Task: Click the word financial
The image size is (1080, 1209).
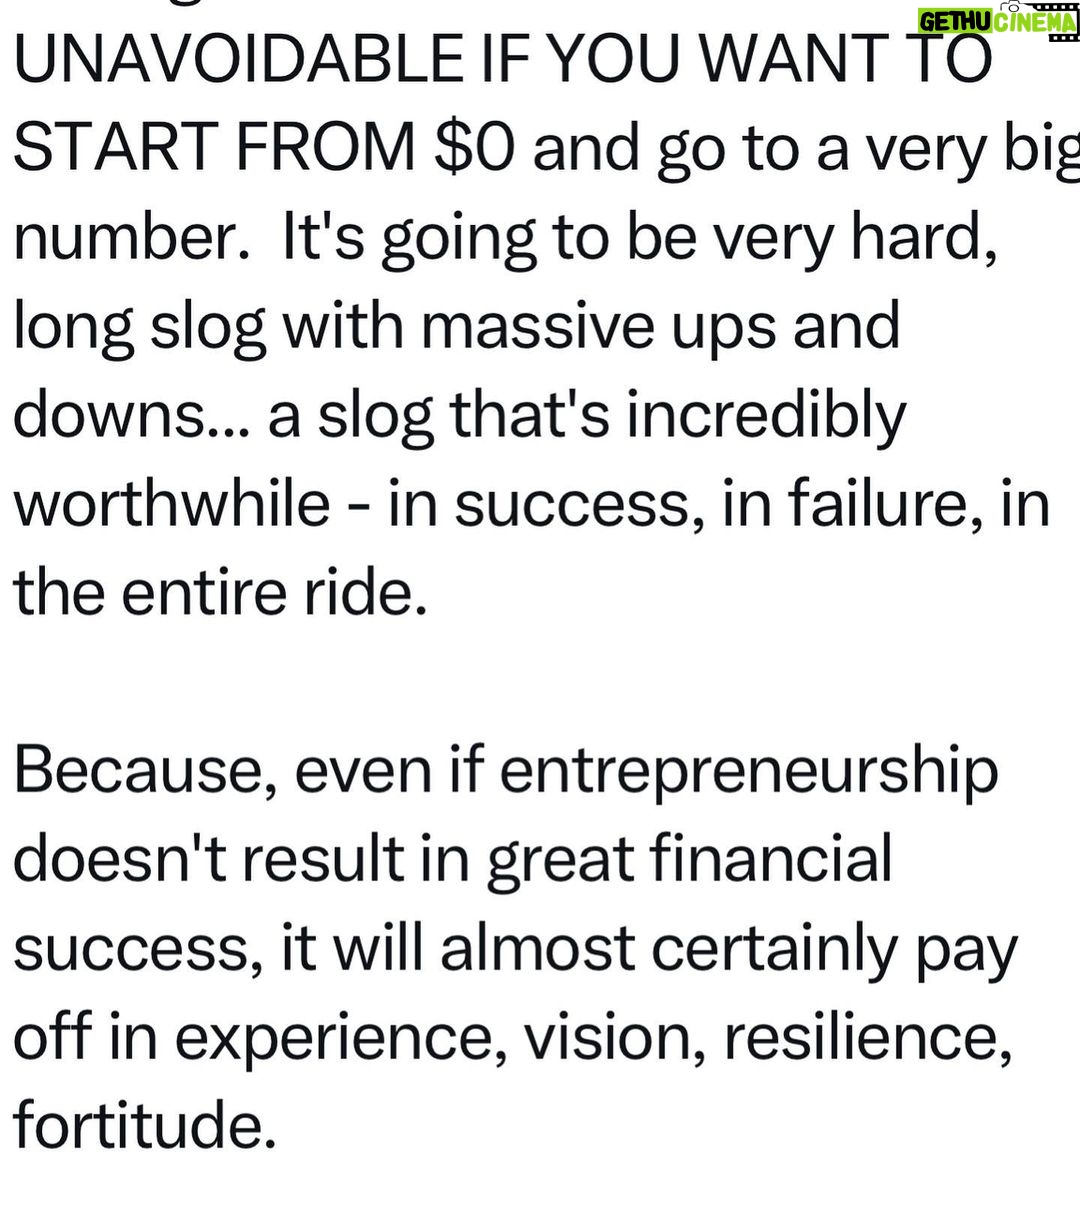Action: pos(770,859)
